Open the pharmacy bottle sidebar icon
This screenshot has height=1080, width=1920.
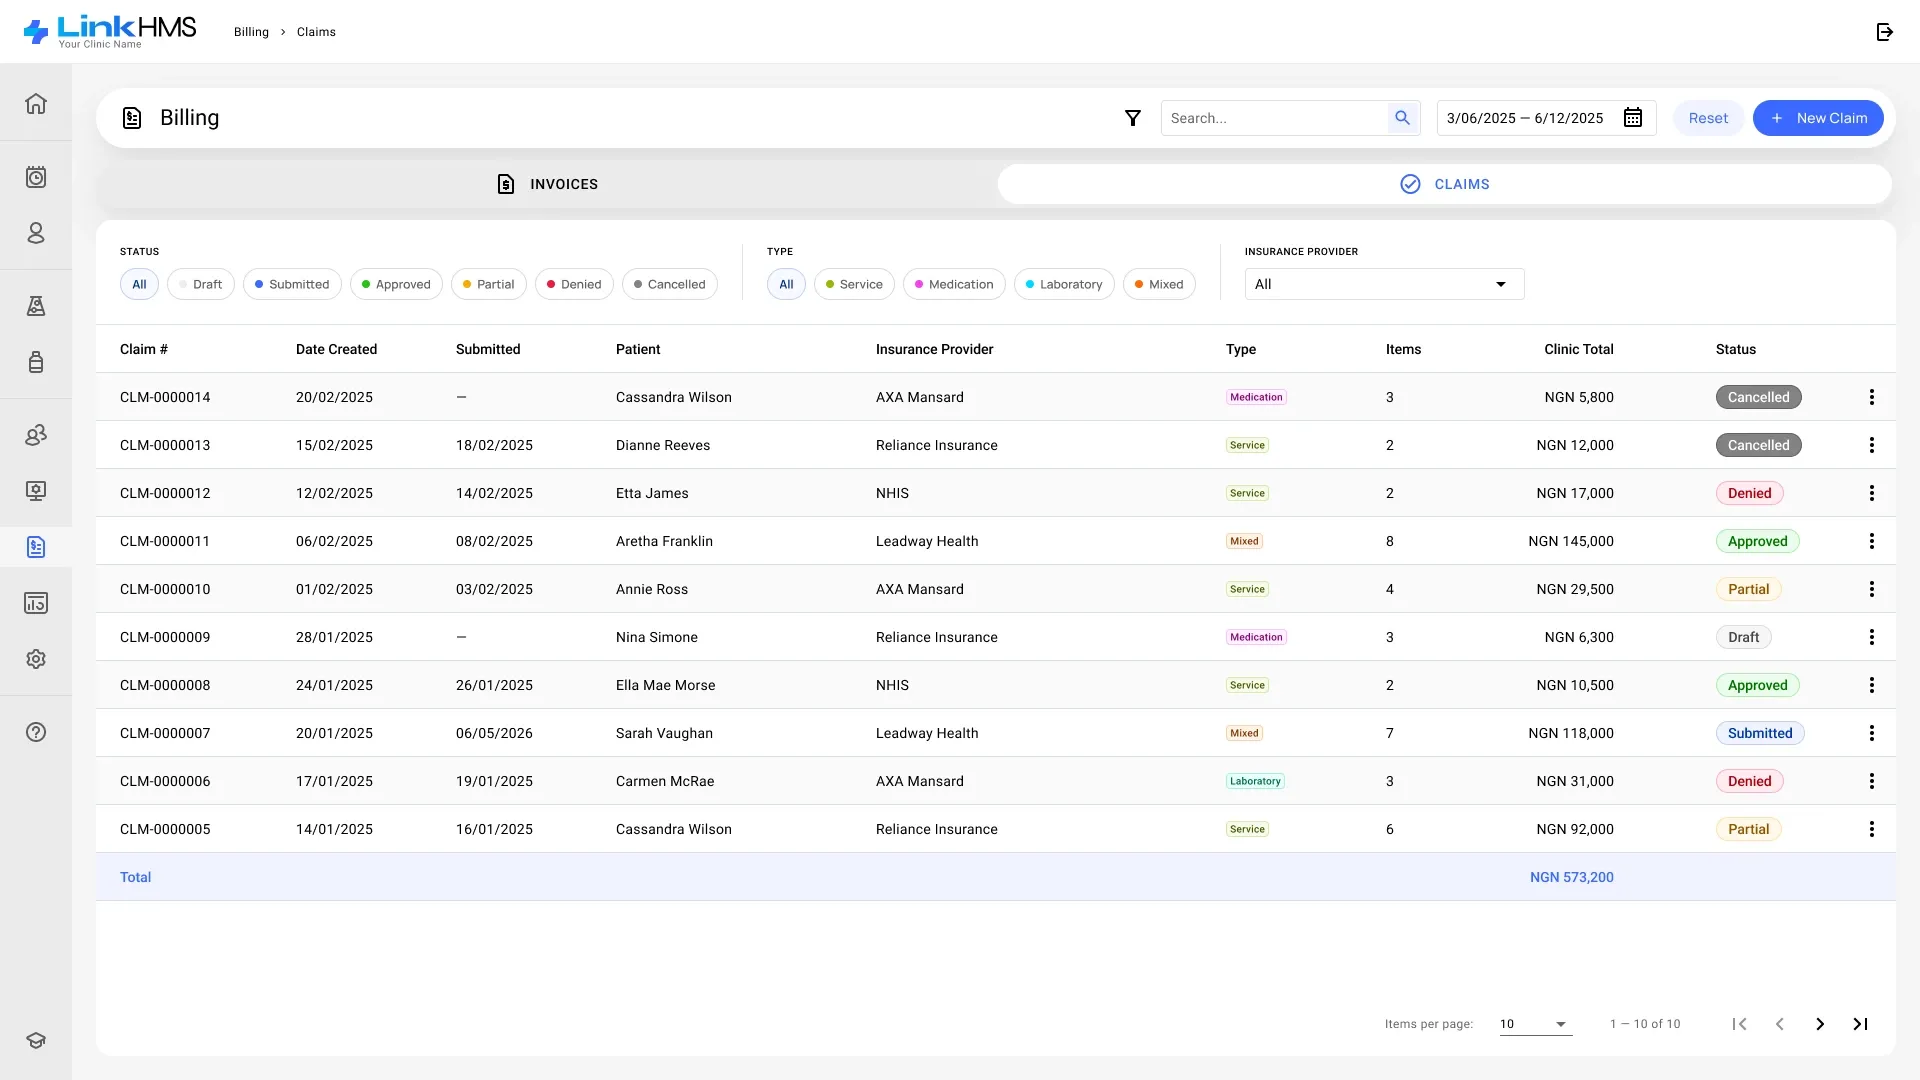[36, 362]
